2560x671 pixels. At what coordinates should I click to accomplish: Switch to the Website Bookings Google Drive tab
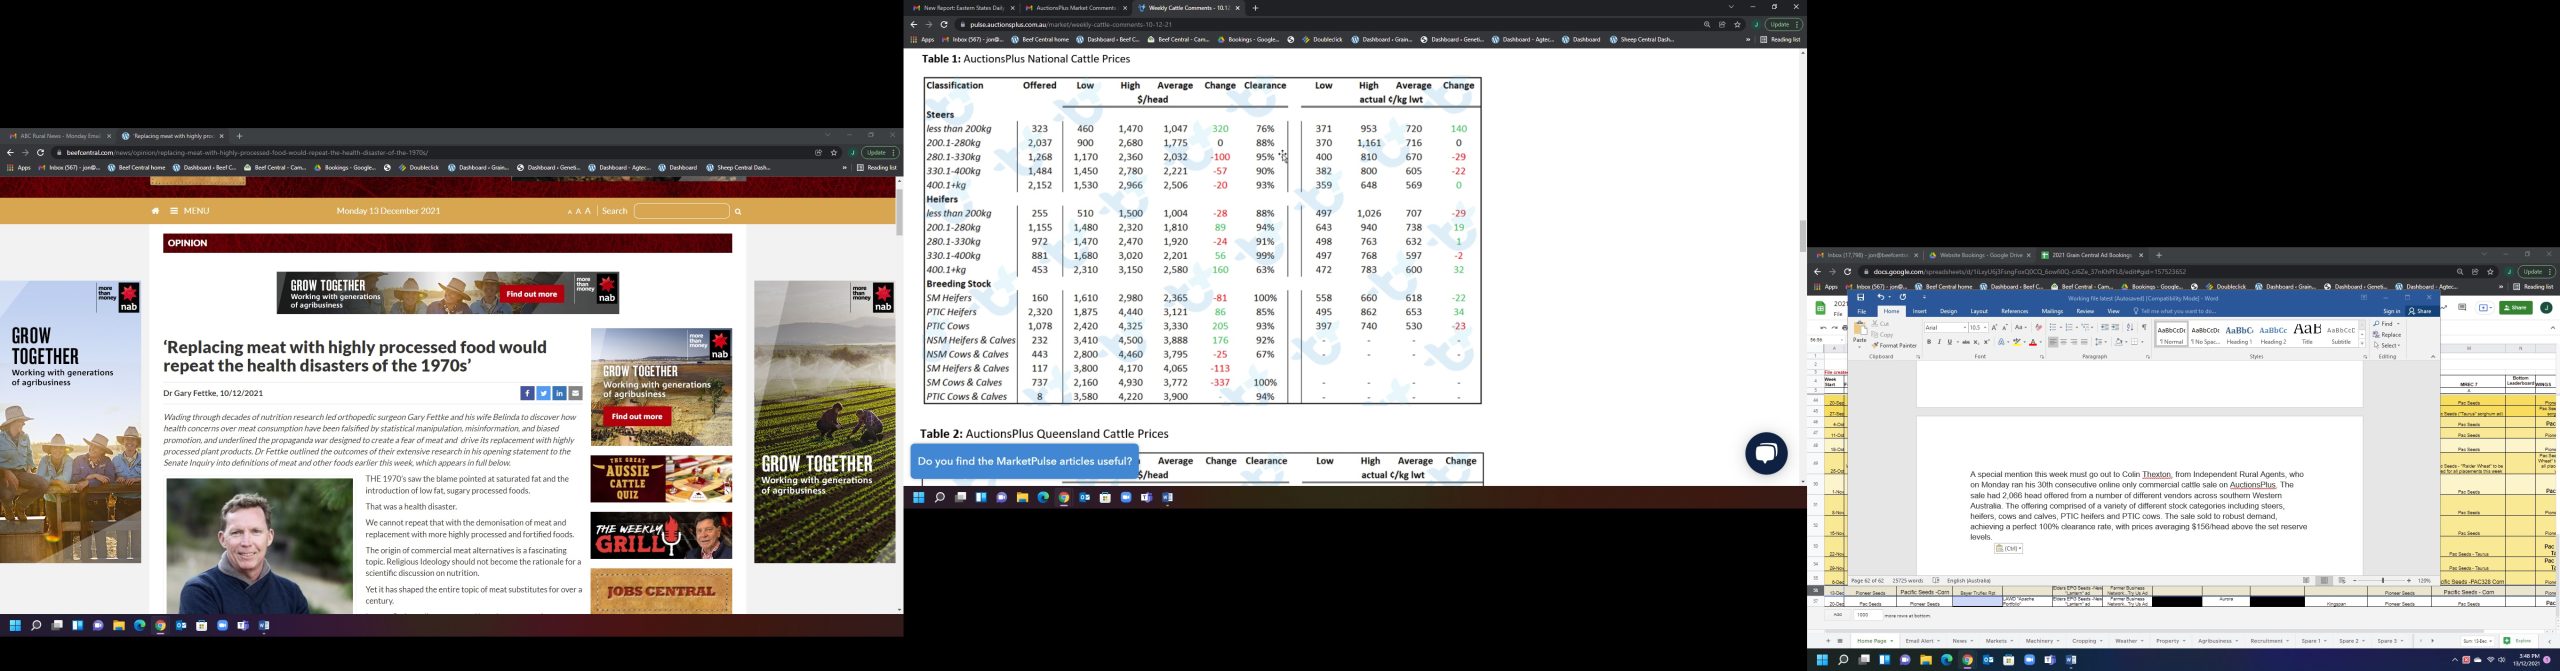click(1980, 255)
